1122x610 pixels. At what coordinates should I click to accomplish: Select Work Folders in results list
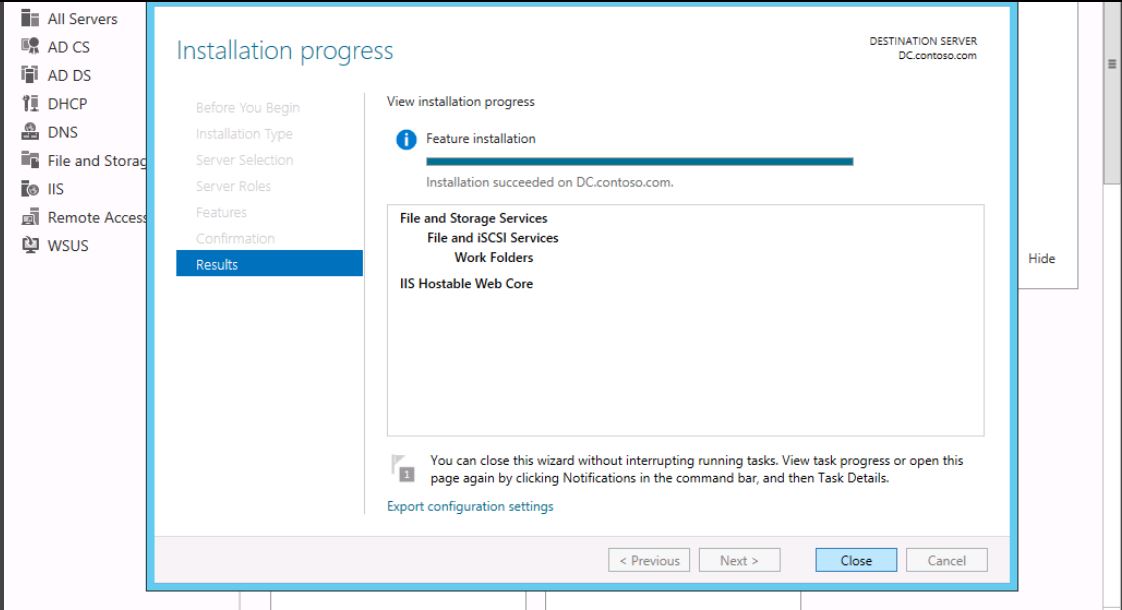click(x=494, y=257)
